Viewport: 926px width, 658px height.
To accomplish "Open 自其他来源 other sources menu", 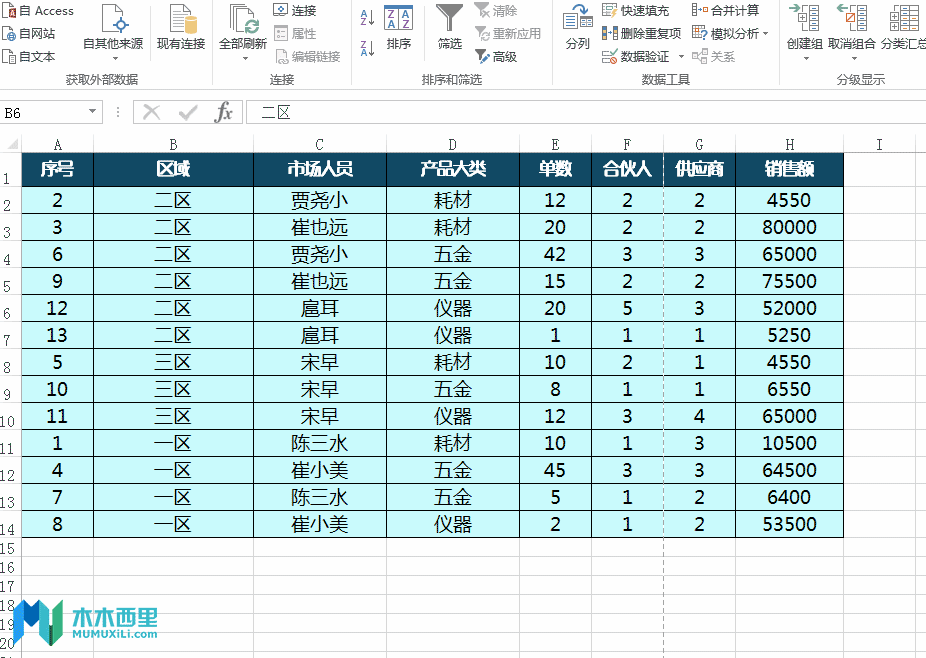I will (x=113, y=32).
